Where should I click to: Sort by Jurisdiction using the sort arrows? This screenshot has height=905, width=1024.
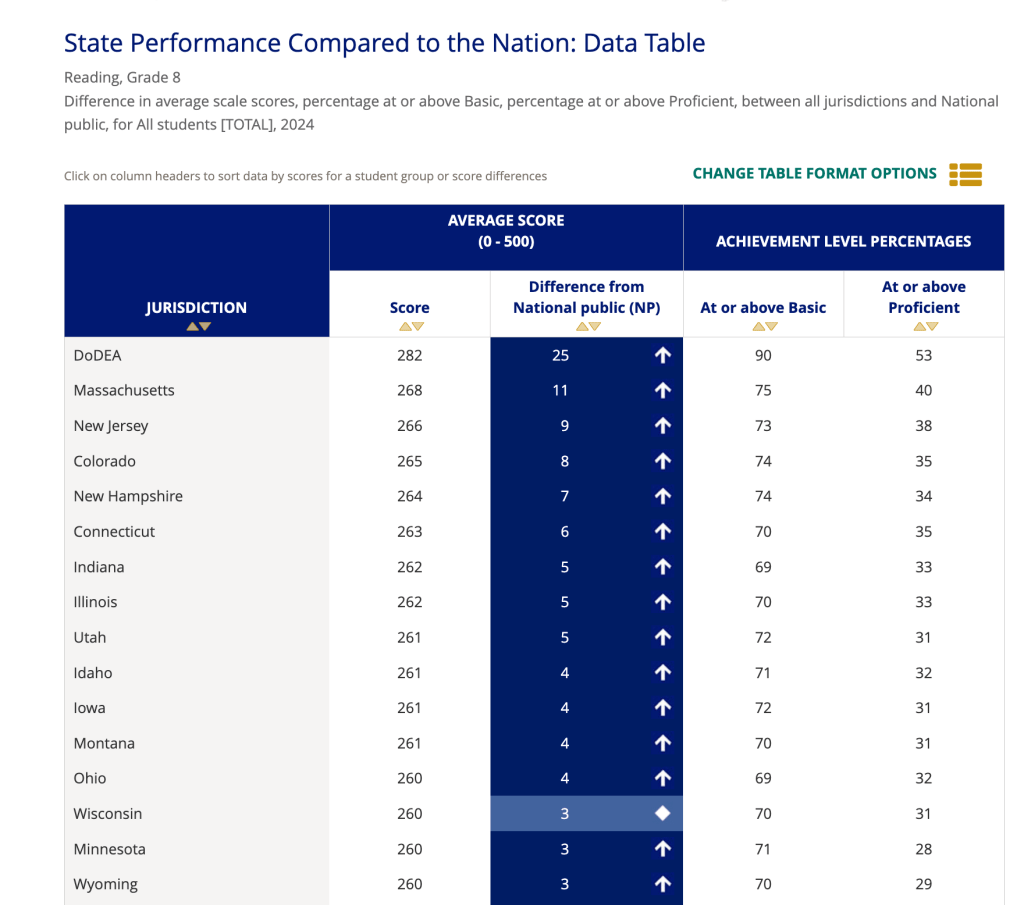[198, 326]
